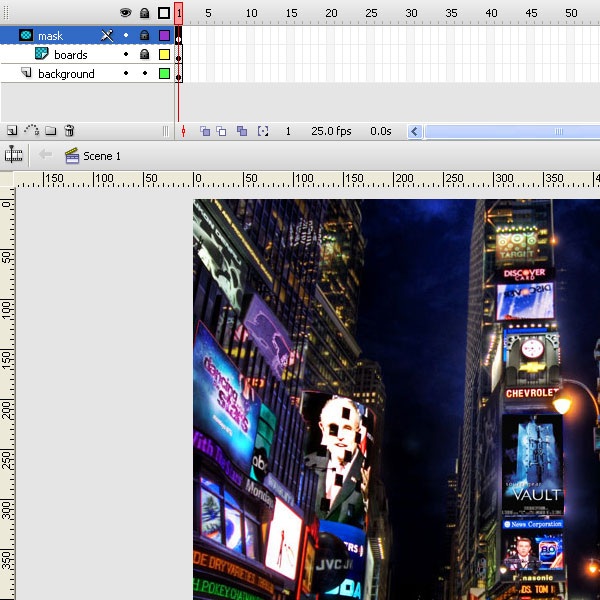Click the Edit Multiple Frames icon
Screen dimensions: 600x600
tap(241, 131)
